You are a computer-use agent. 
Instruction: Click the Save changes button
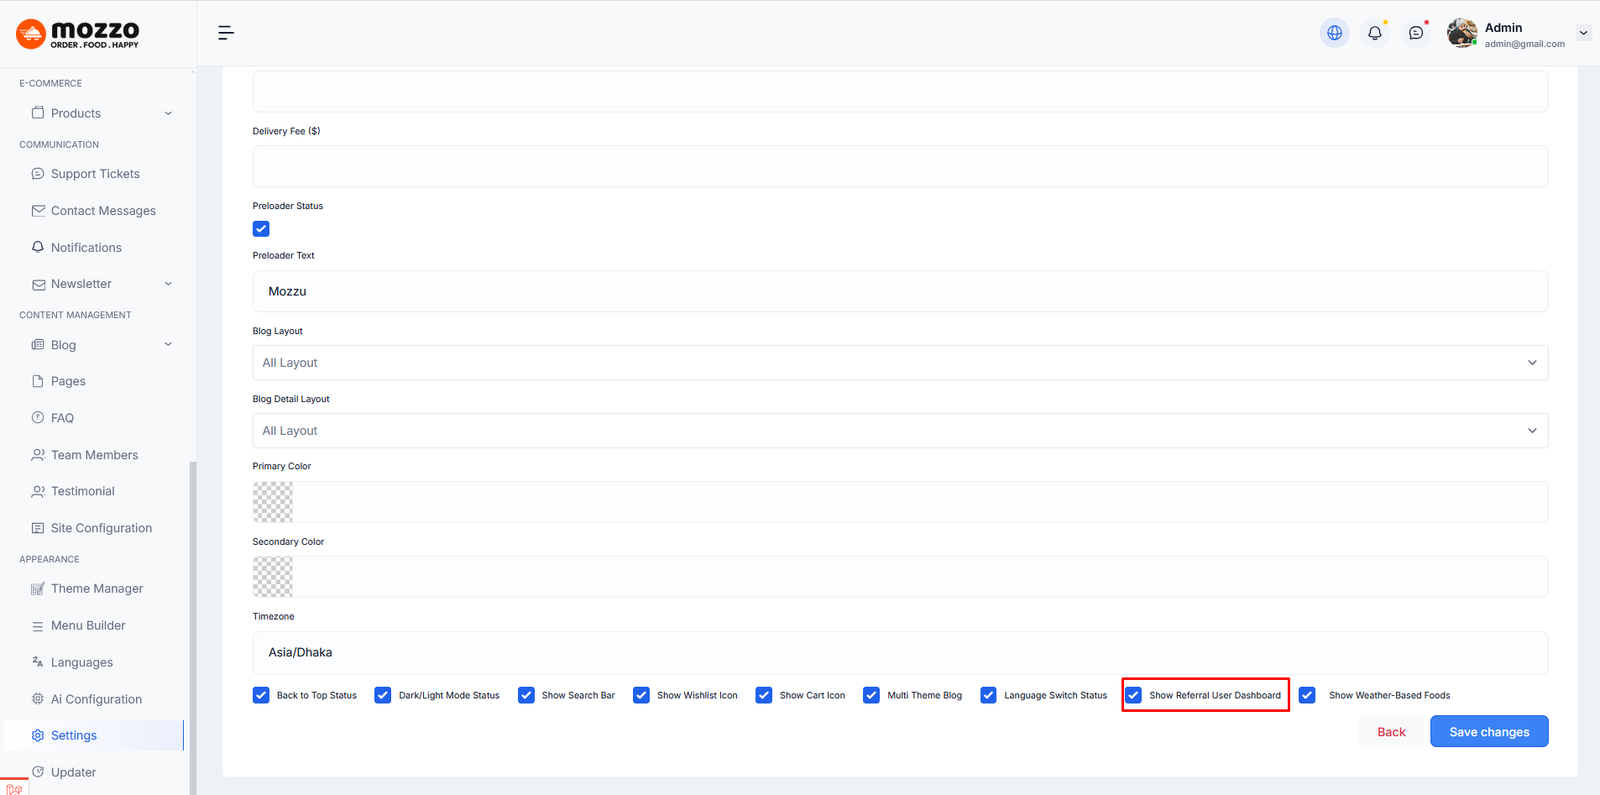(x=1489, y=732)
